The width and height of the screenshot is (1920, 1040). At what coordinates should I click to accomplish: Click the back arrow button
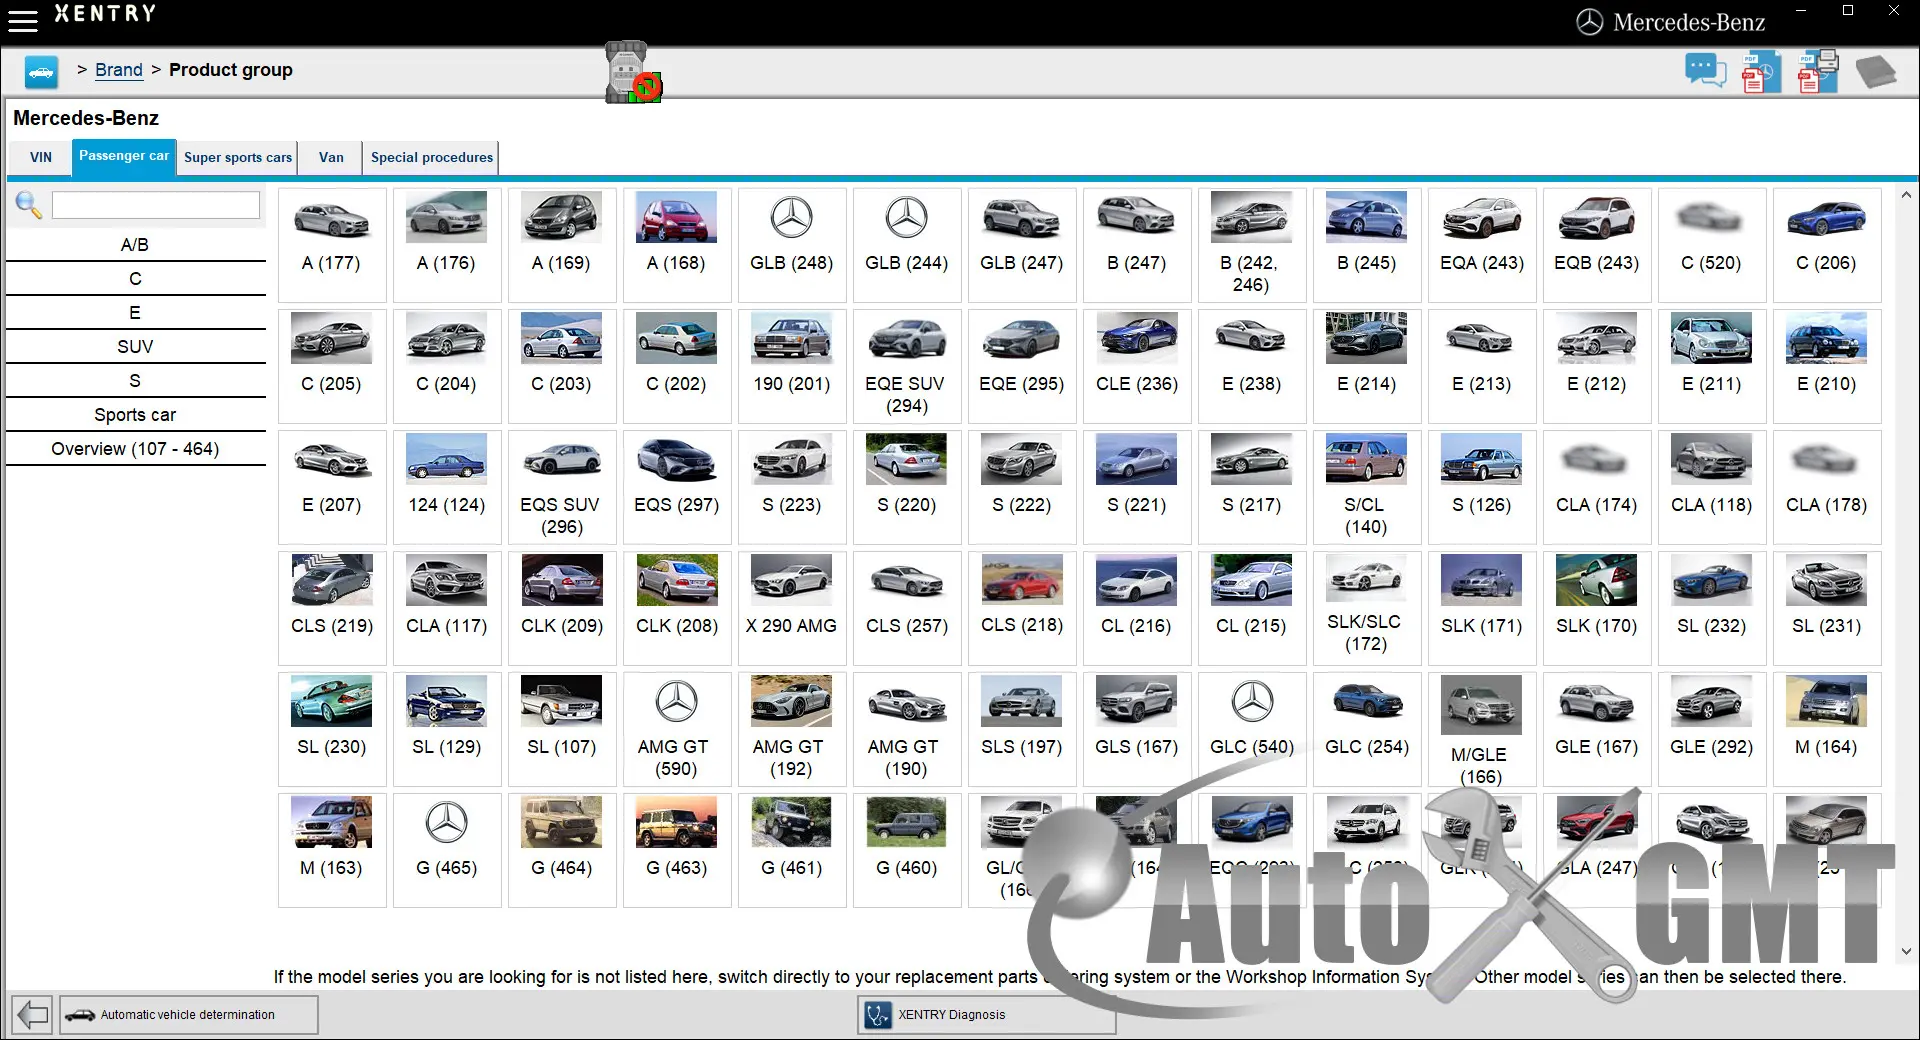[x=32, y=1014]
